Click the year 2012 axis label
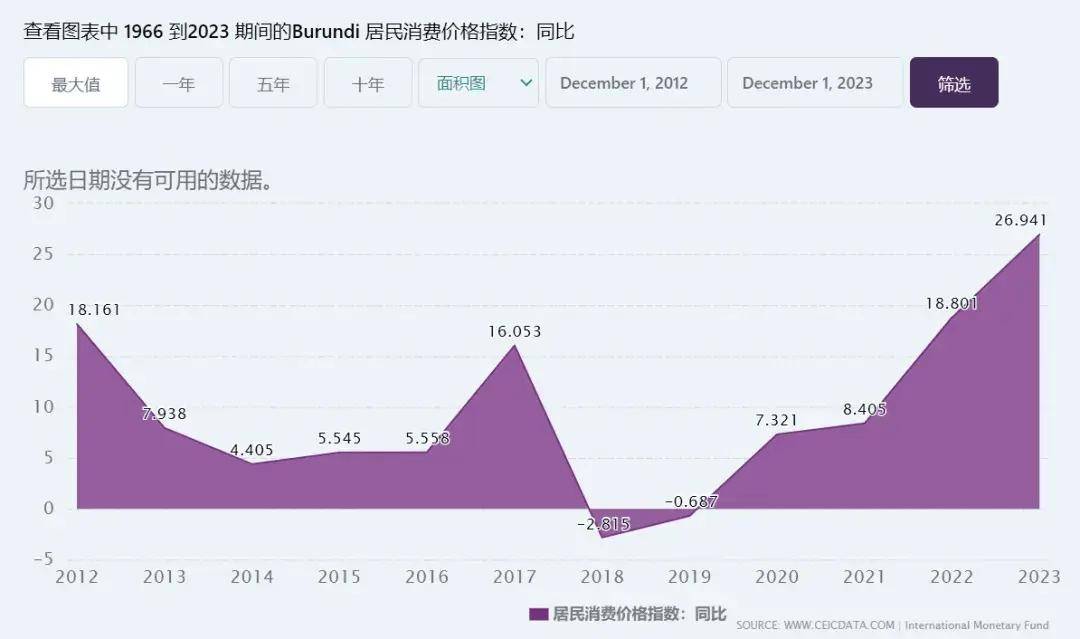The height and width of the screenshot is (639, 1080). (x=78, y=577)
